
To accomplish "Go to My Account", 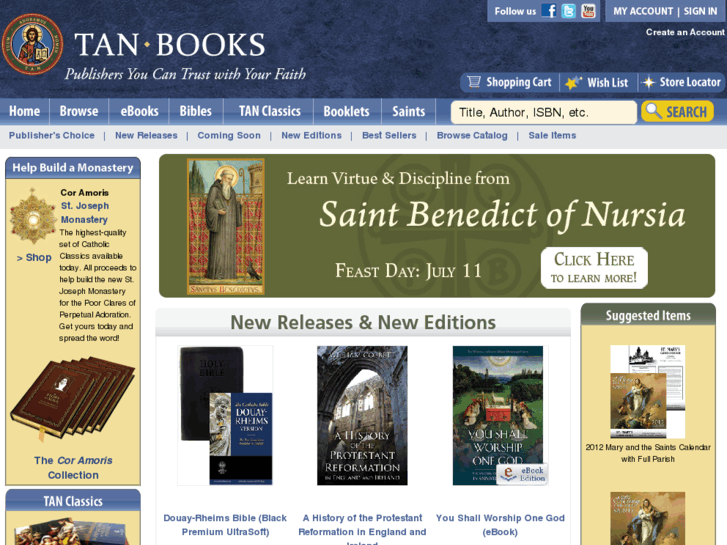I will [643, 11].
